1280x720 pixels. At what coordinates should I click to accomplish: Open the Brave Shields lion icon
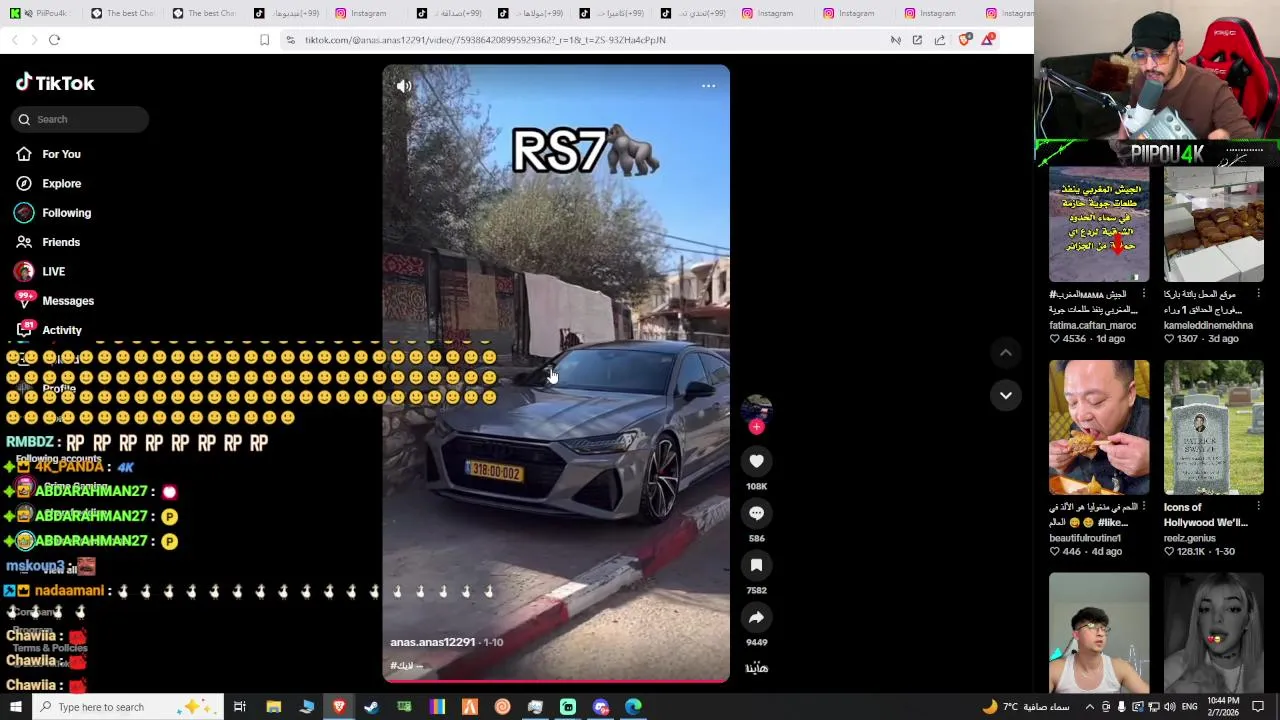coord(964,40)
